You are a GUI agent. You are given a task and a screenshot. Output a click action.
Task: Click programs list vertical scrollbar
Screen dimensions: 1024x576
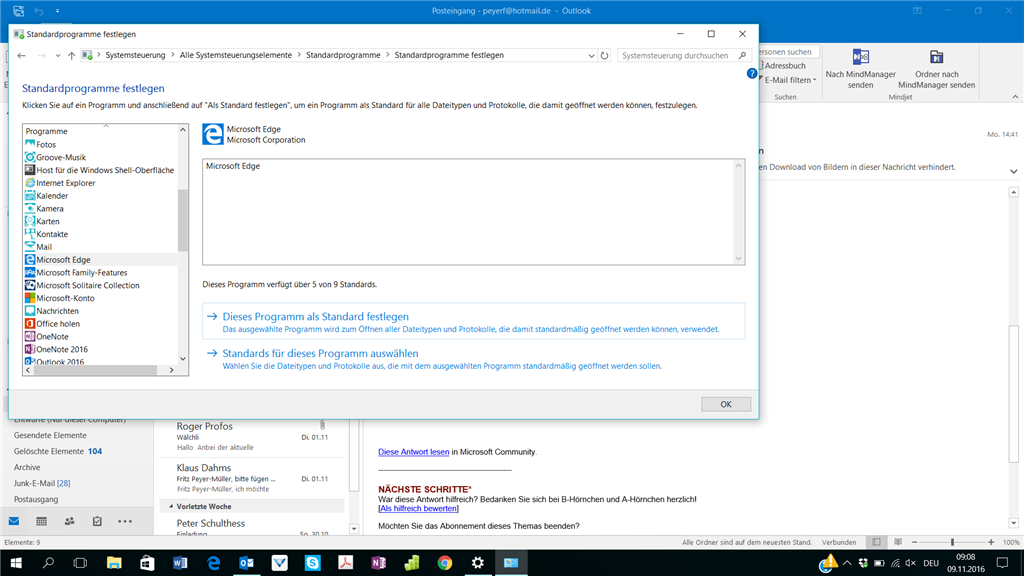183,221
